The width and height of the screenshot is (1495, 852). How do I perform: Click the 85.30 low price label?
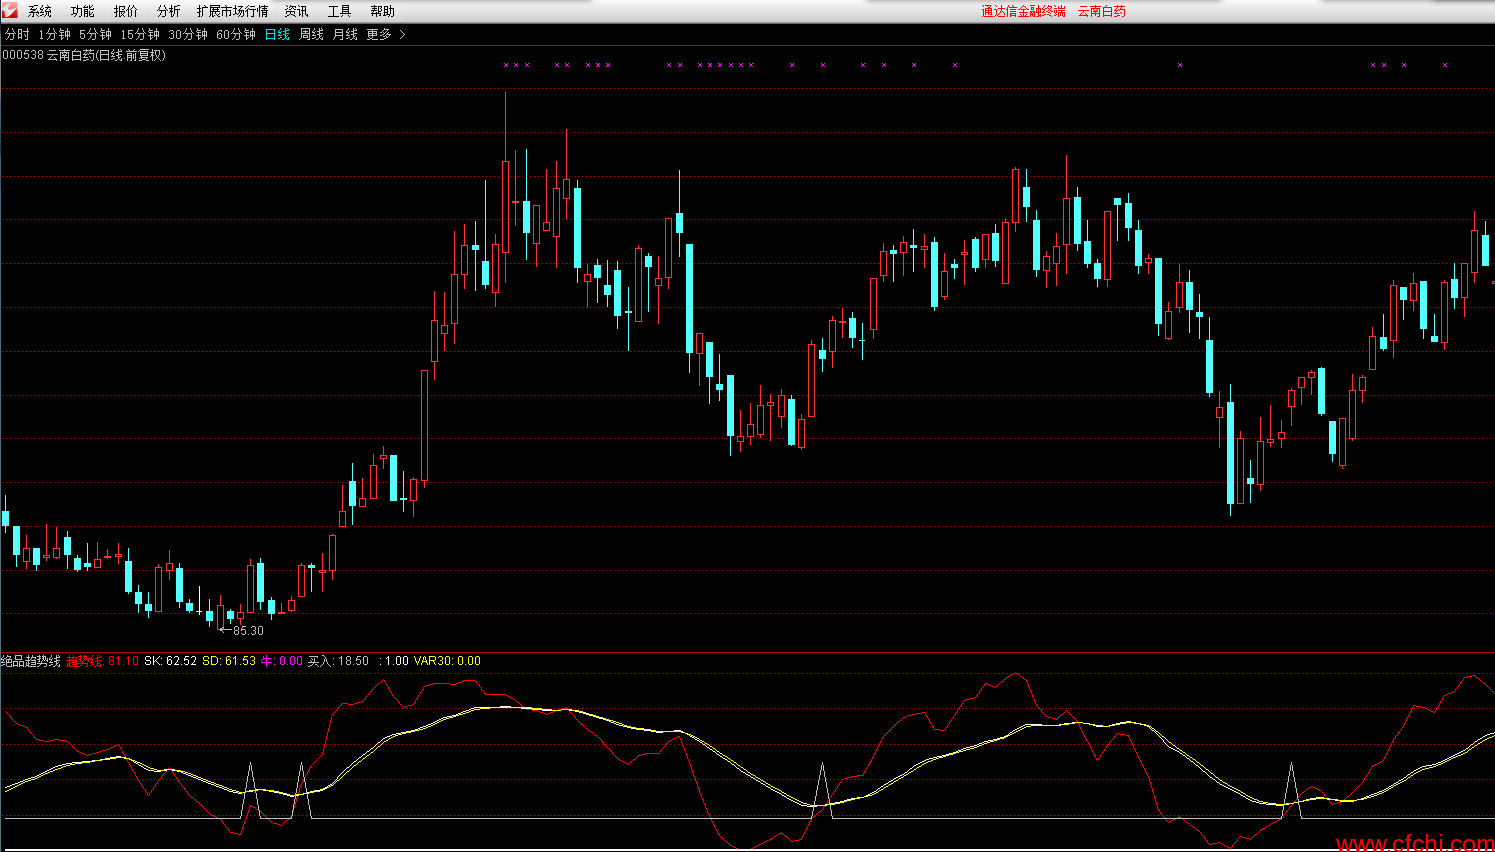point(248,631)
